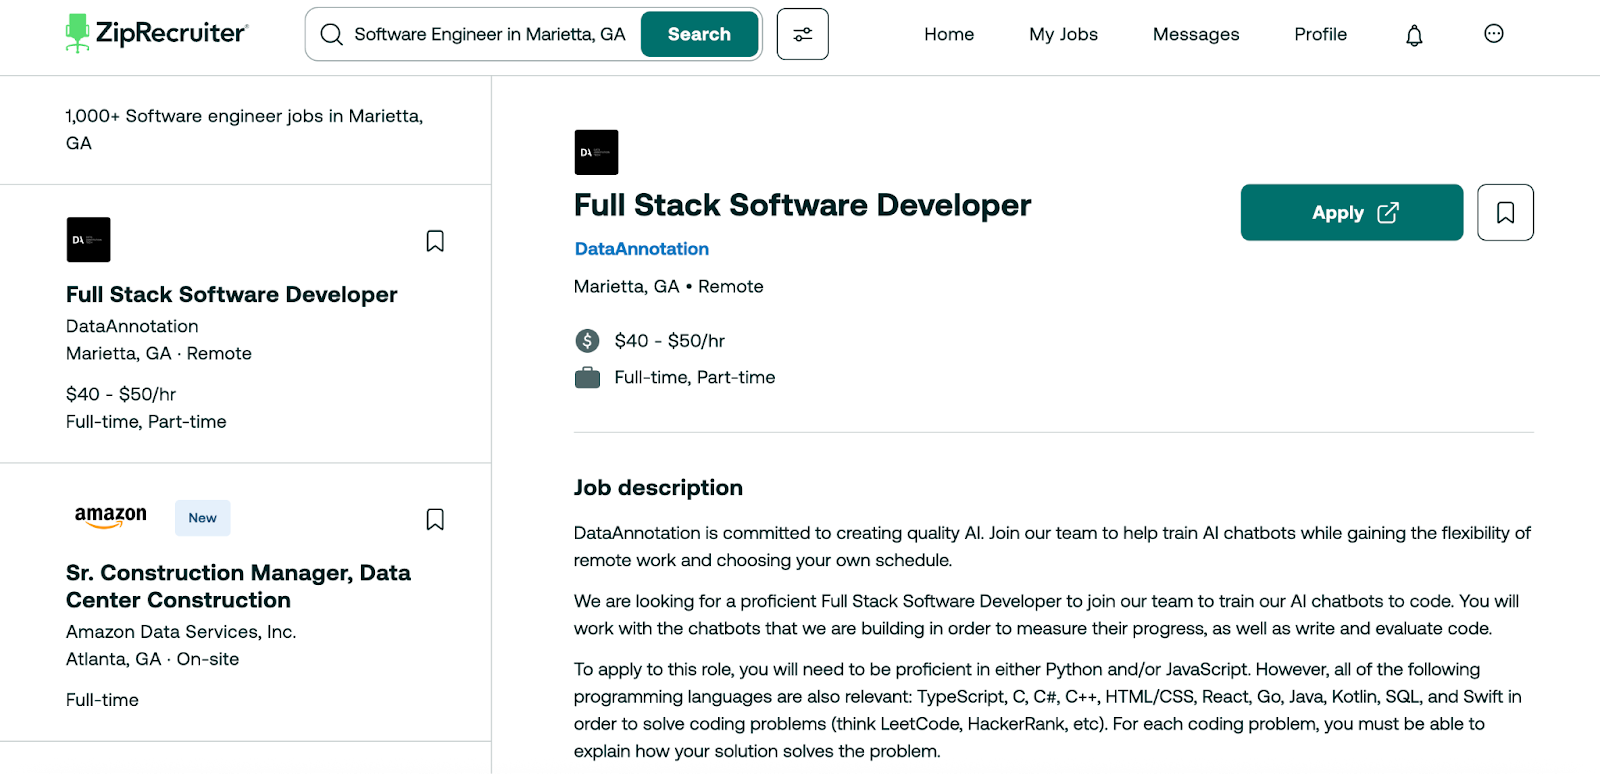Go to Home in navigation
Image resolution: width=1600 pixels, height=774 pixels.
tap(949, 34)
